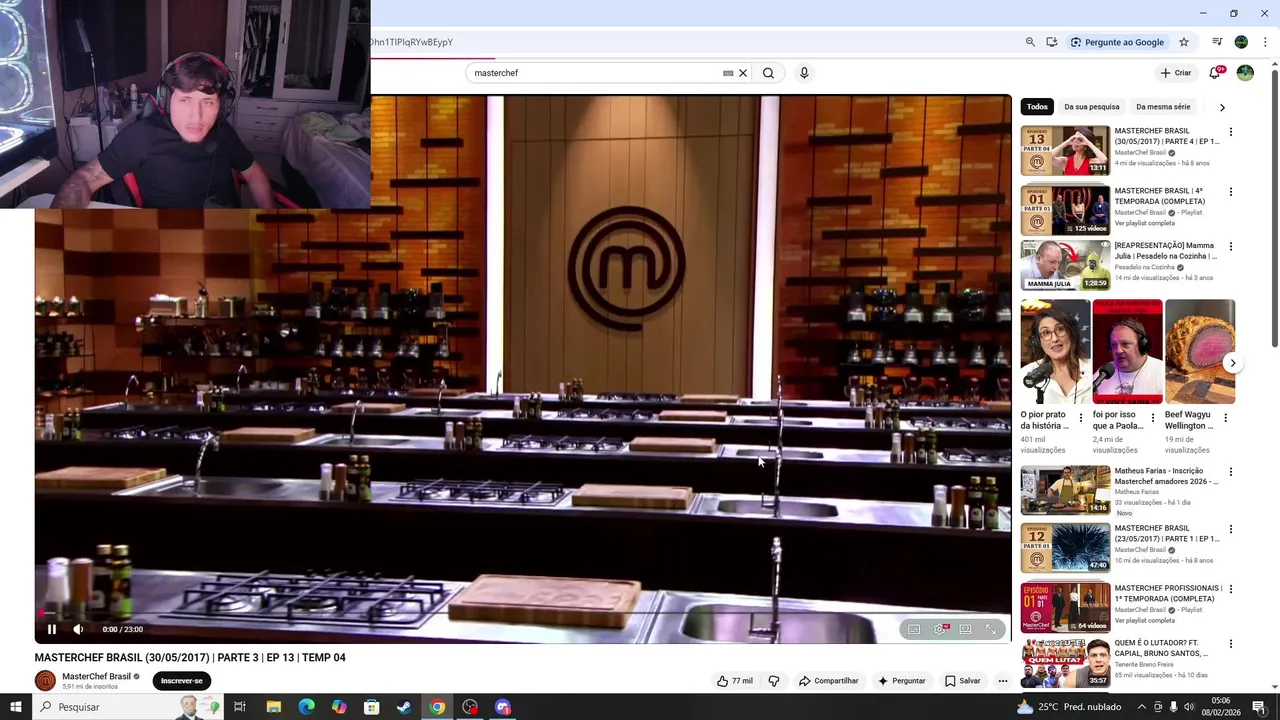Screen dimensions: 1280x720
Task: Subscribe with the Inscrever-se button
Action: tap(182, 681)
